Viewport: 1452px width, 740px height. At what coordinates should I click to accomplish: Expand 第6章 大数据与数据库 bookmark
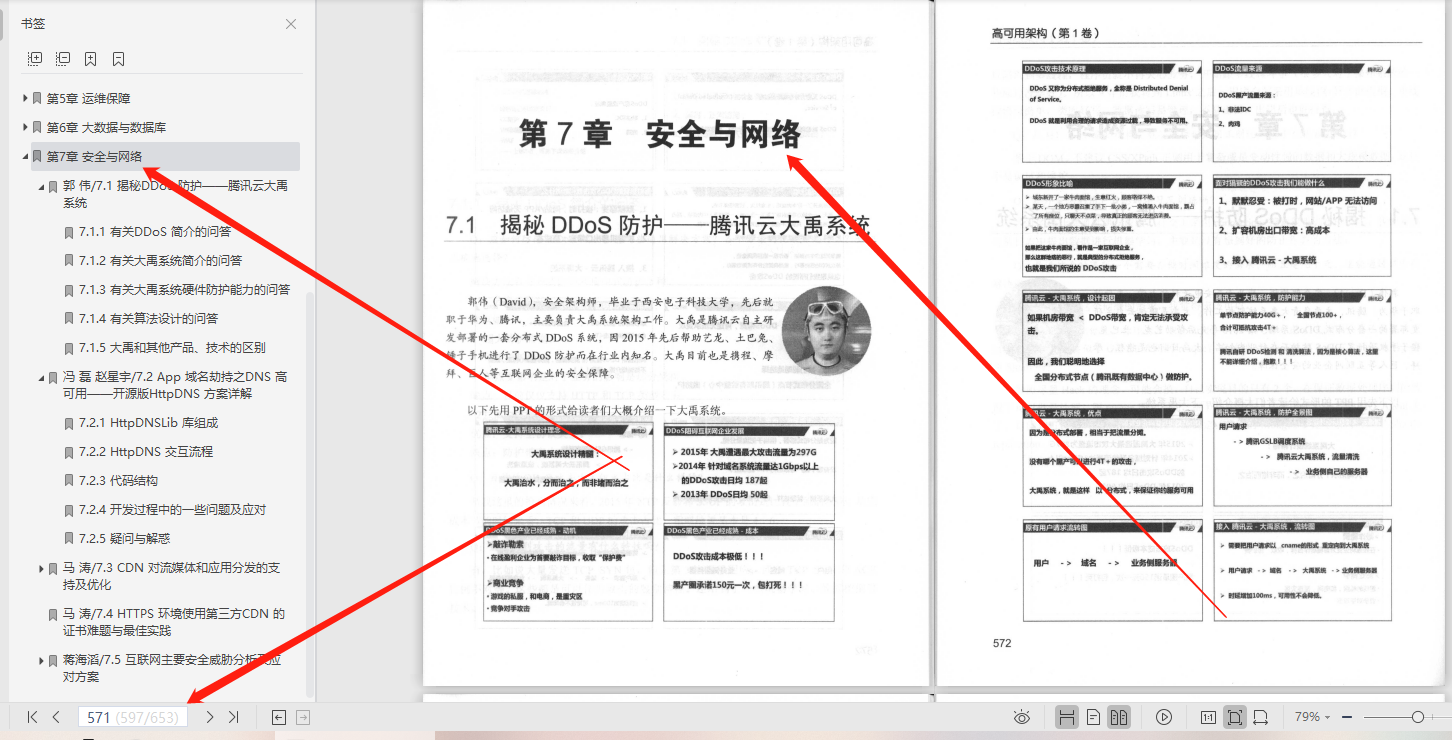25,128
